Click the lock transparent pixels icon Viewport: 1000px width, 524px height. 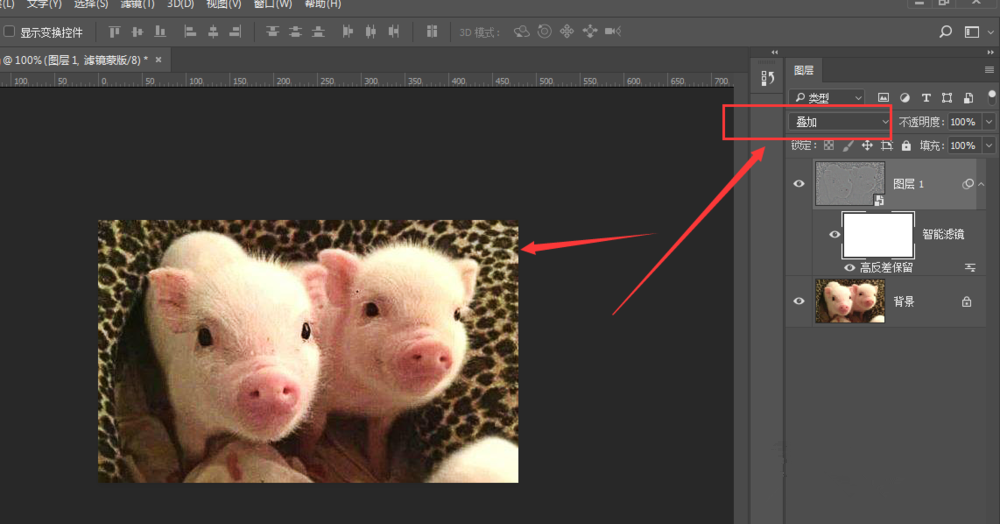(828, 146)
